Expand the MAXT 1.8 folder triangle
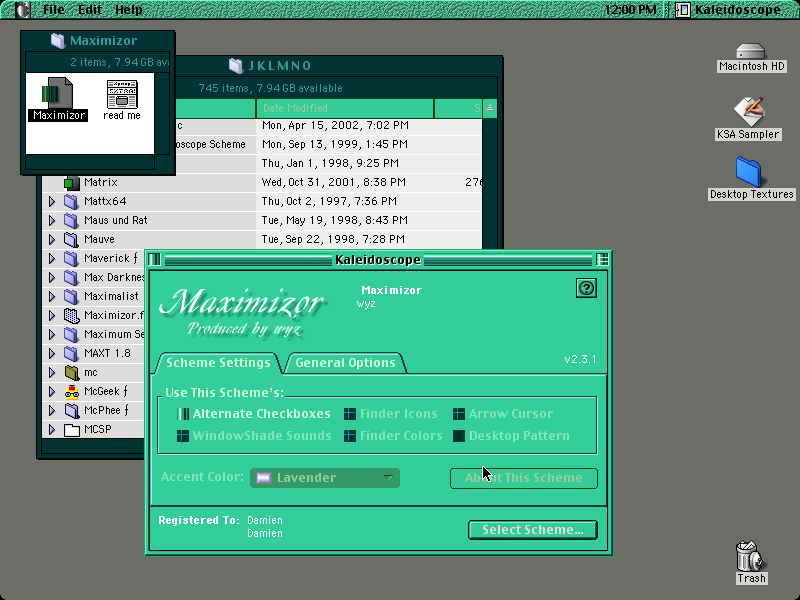Viewport: 800px width, 600px height. pyautogui.click(x=52, y=353)
